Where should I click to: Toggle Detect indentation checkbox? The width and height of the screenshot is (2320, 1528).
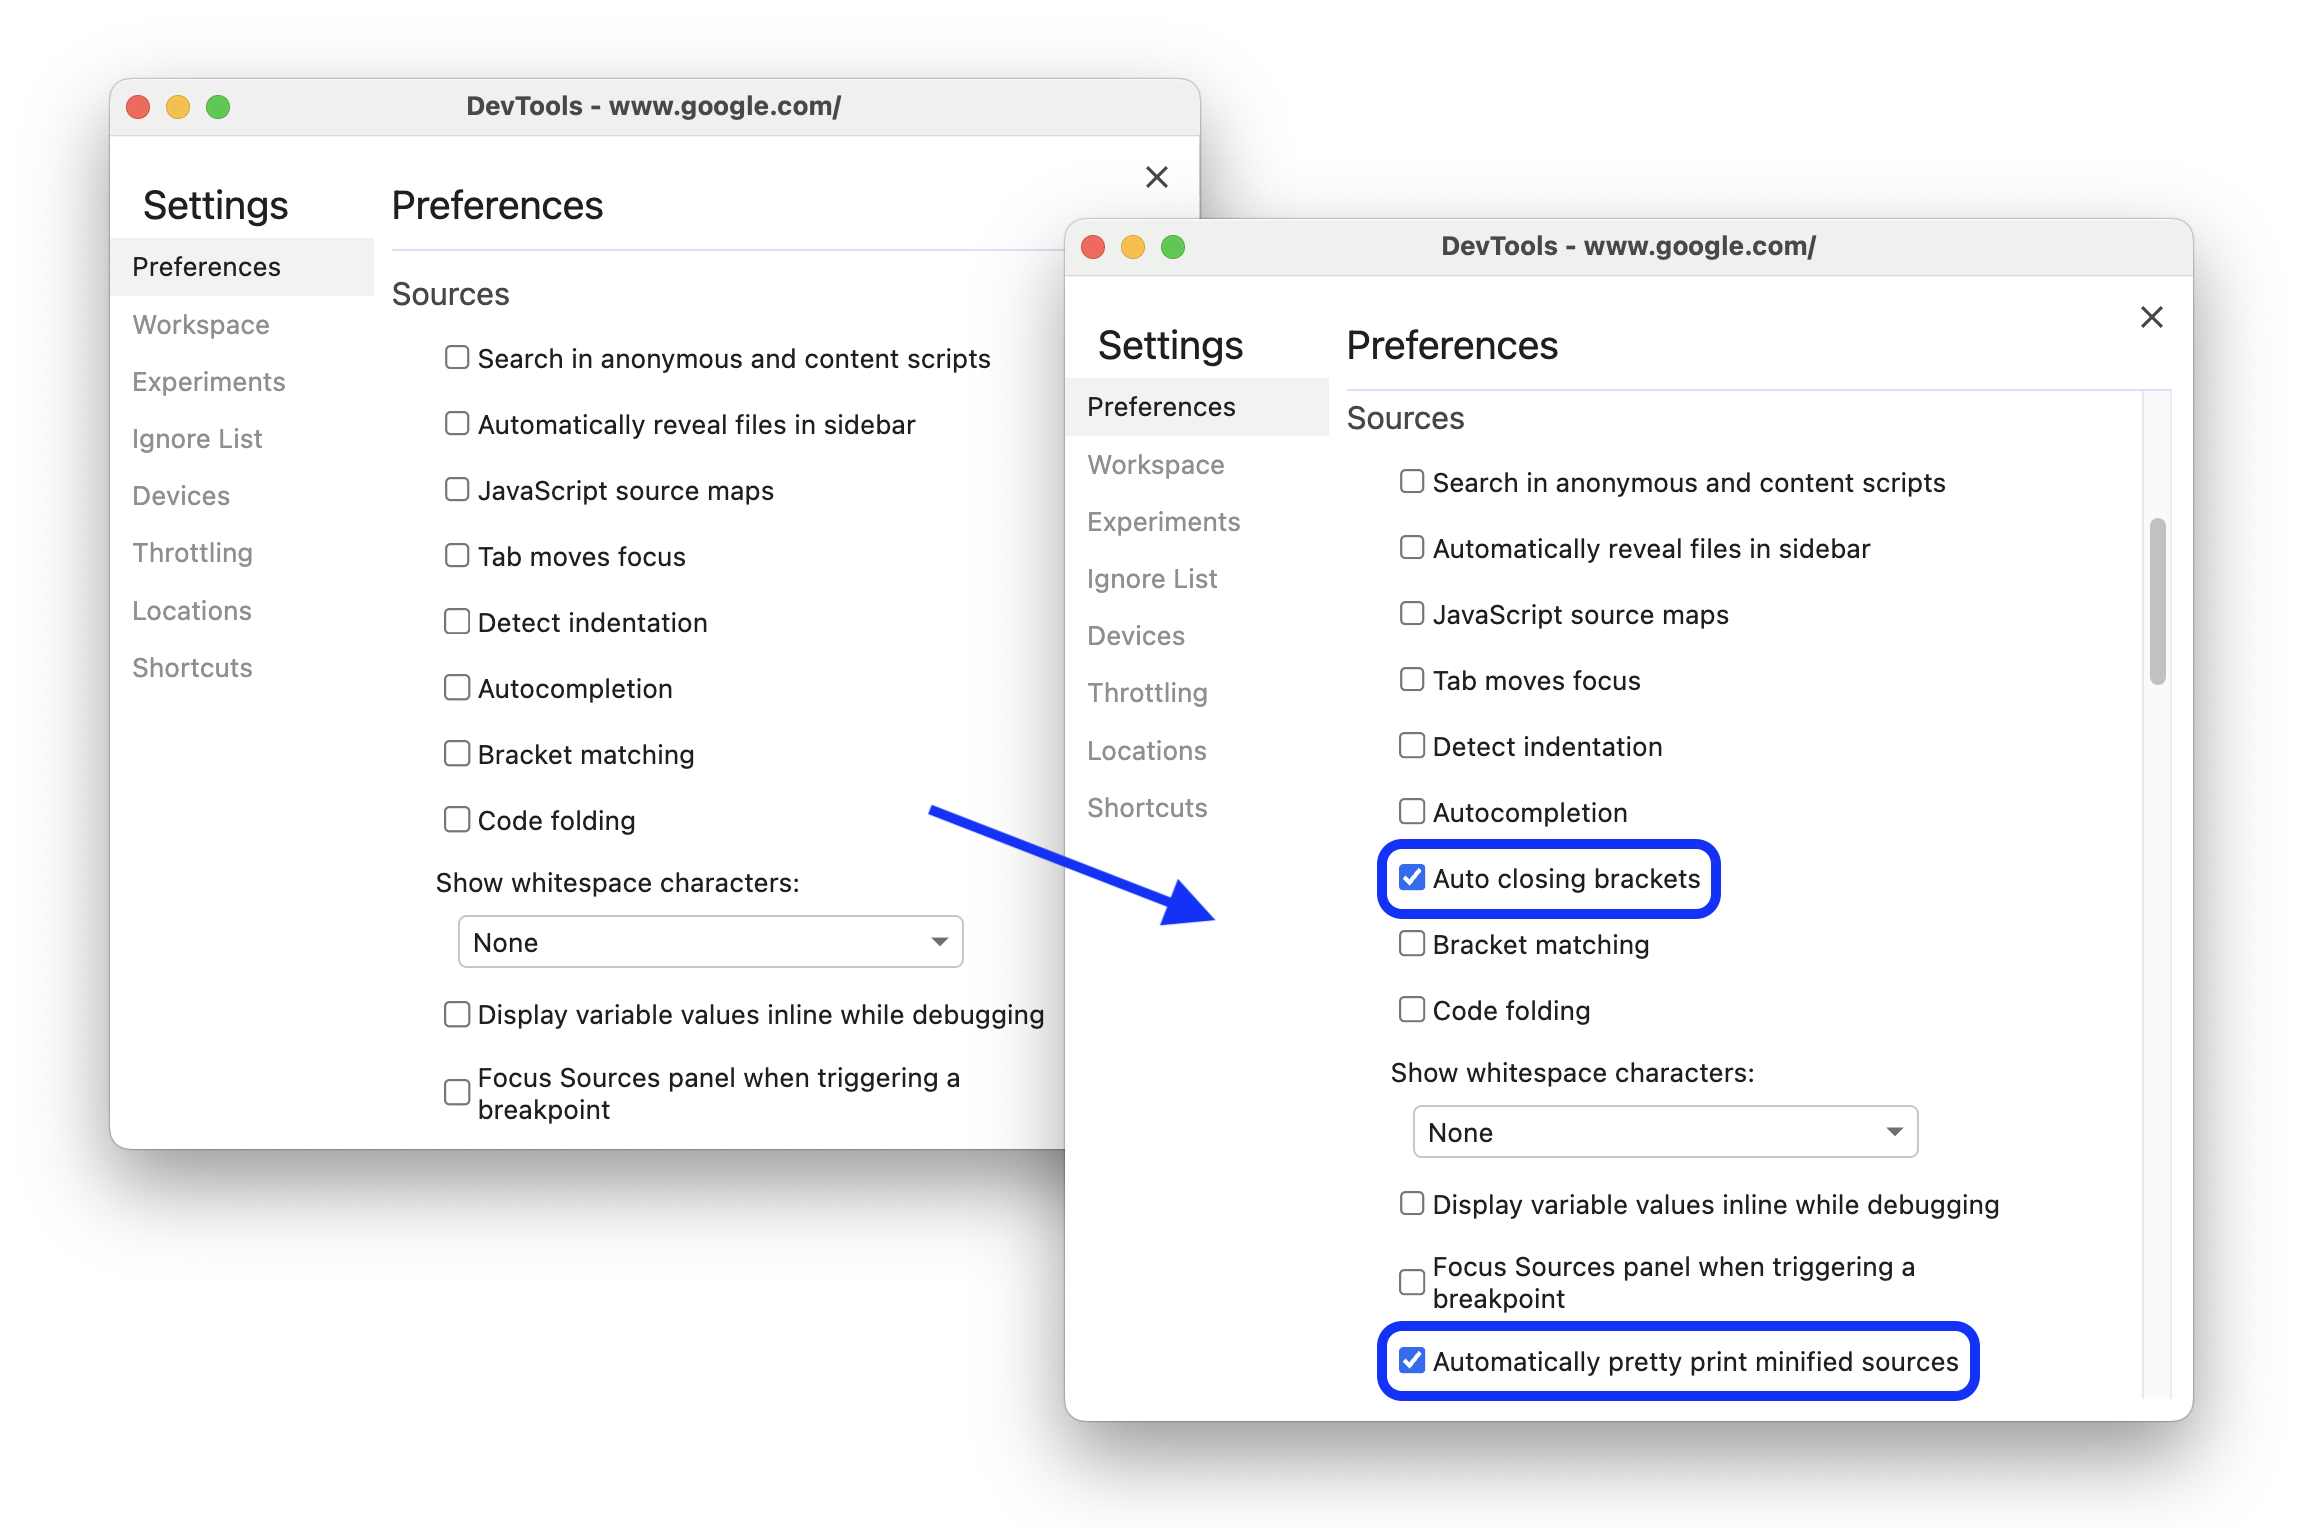(x=1415, y=745)
